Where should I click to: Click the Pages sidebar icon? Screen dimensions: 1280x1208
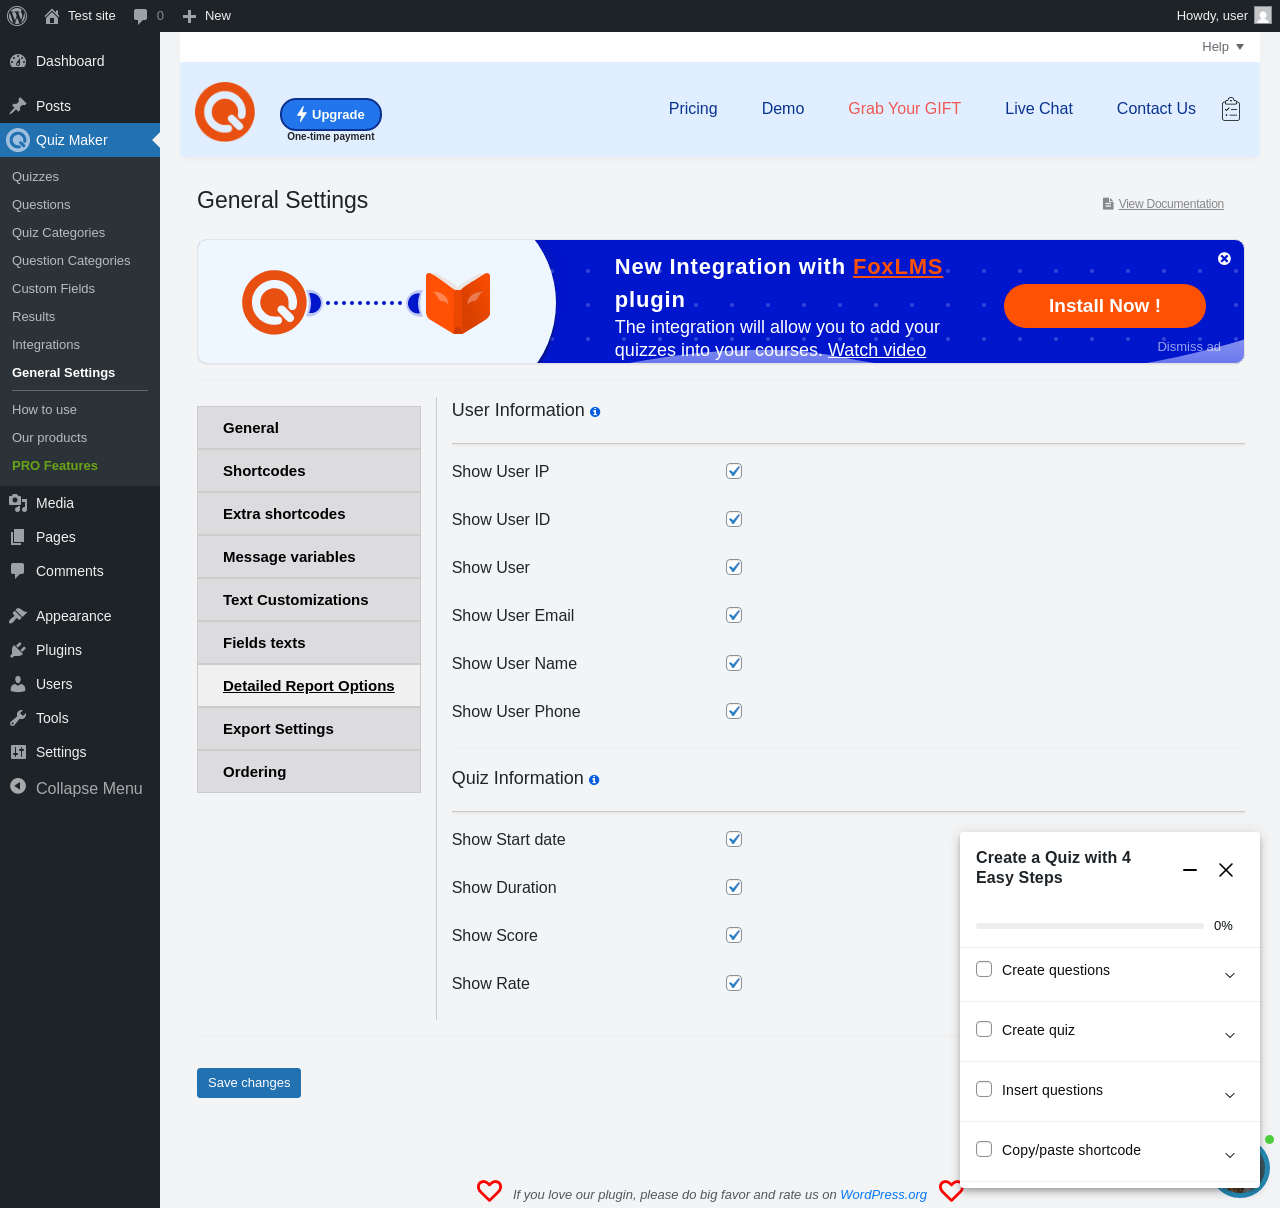tap(18, 537)
